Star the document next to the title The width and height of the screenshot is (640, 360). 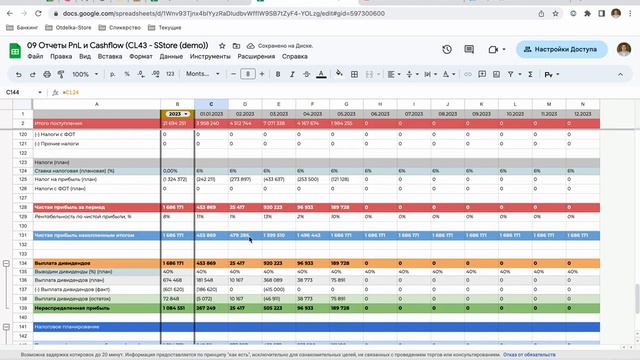222,46
